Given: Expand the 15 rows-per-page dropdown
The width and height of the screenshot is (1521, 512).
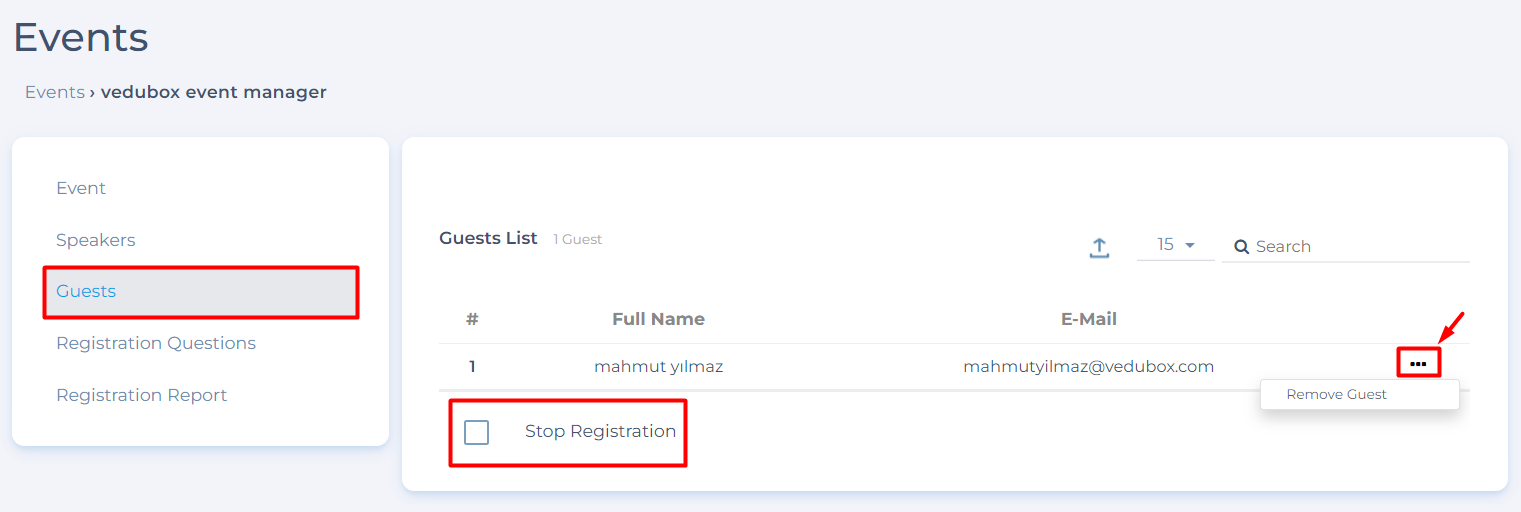Looking at the screenshot, I should pyautogui.click(x=1176, y=245).
